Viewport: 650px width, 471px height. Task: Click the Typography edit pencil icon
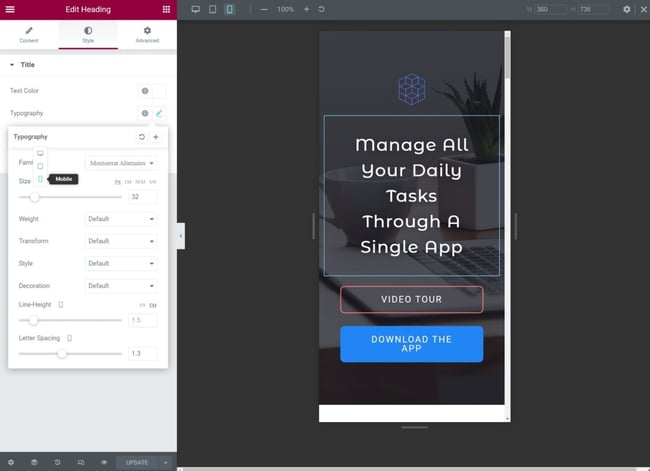pyautogui.click(x=158, y=114)
